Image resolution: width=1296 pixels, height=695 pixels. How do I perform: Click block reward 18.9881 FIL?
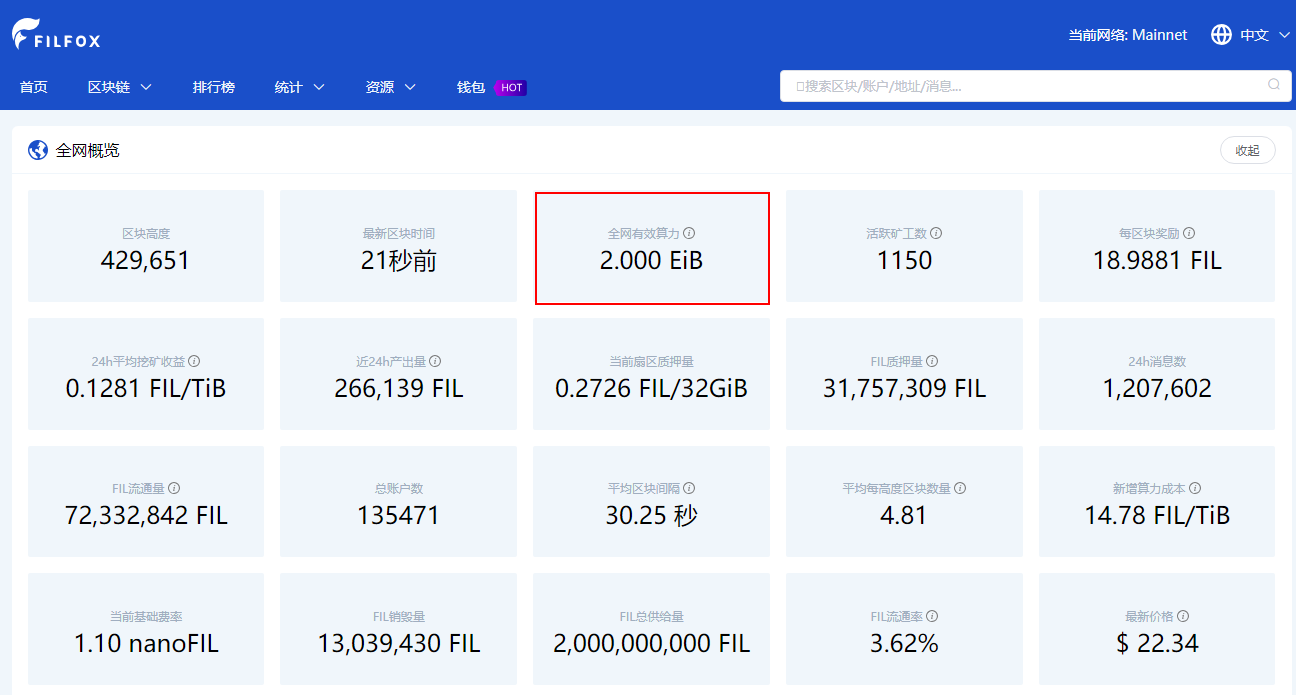tap(1157, 261)
